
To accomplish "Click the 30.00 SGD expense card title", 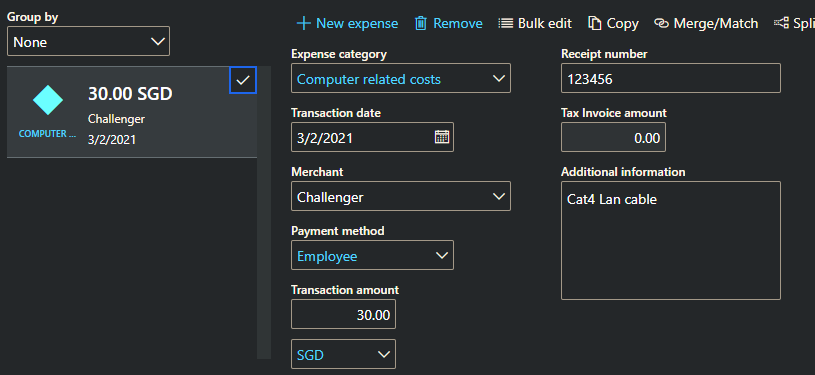I will 130,94.
